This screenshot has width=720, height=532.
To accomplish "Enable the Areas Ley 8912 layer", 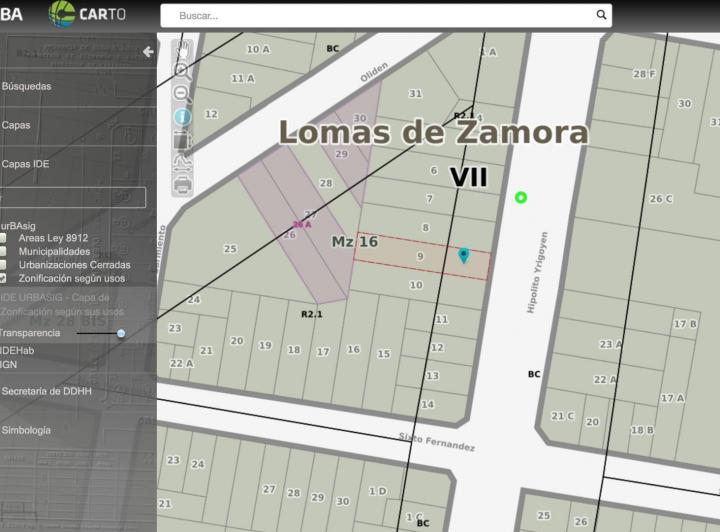I will [3, 238].
